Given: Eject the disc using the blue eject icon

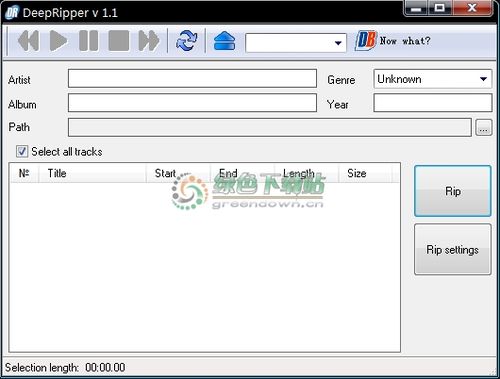Looking at the screenshot, I should [x=224, y=41].
